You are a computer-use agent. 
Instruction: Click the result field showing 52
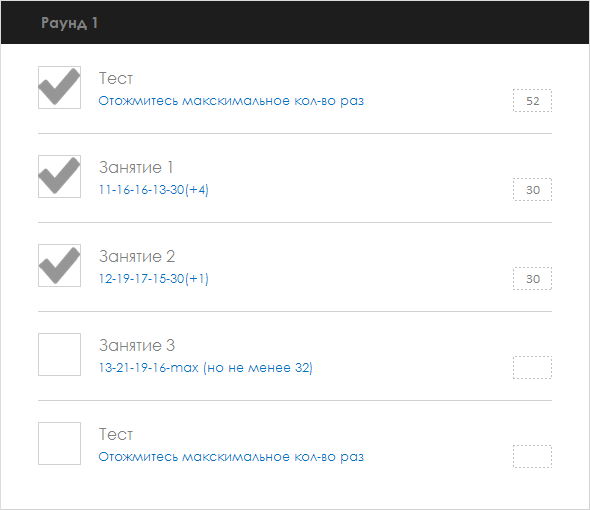point(532,100)
